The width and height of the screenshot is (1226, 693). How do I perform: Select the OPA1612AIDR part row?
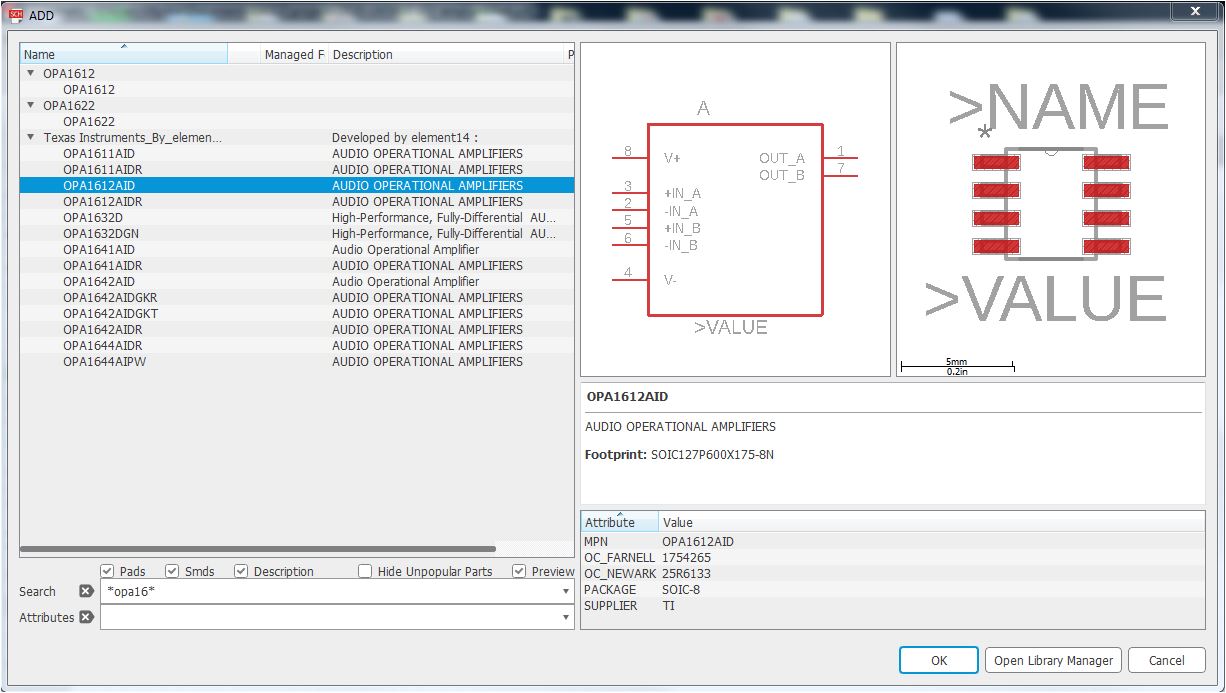click(297, 201)
